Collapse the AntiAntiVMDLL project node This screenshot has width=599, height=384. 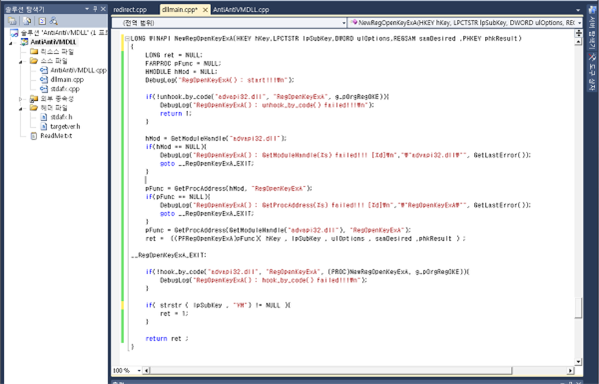point(11,43)
